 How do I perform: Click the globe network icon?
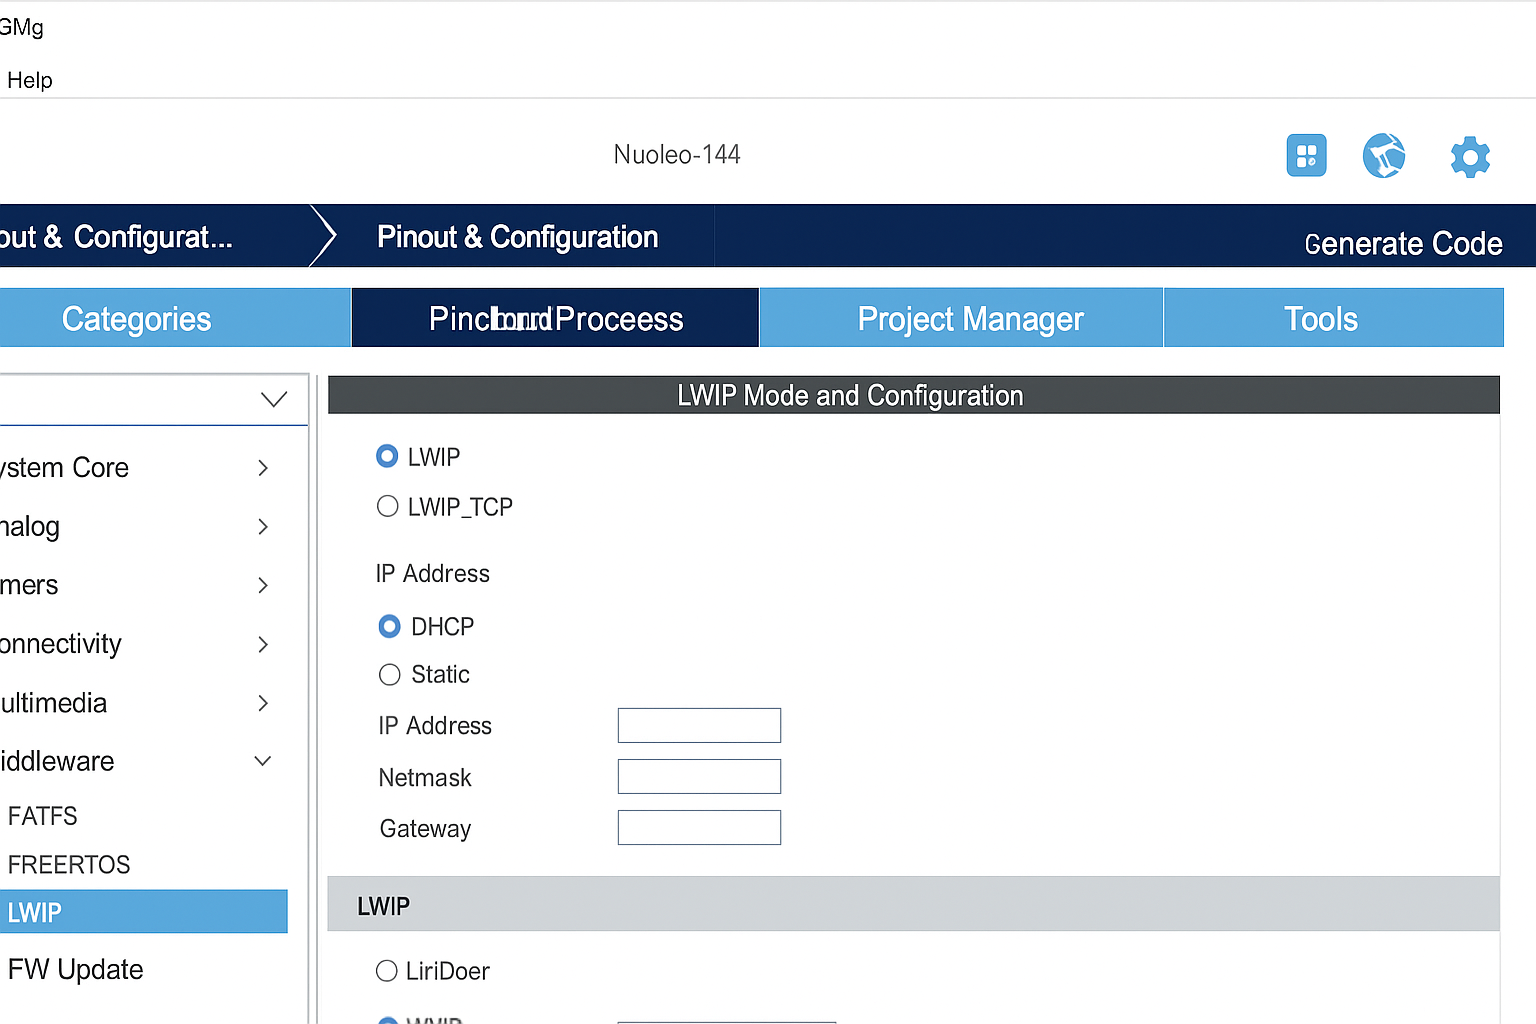[1384, 155]
